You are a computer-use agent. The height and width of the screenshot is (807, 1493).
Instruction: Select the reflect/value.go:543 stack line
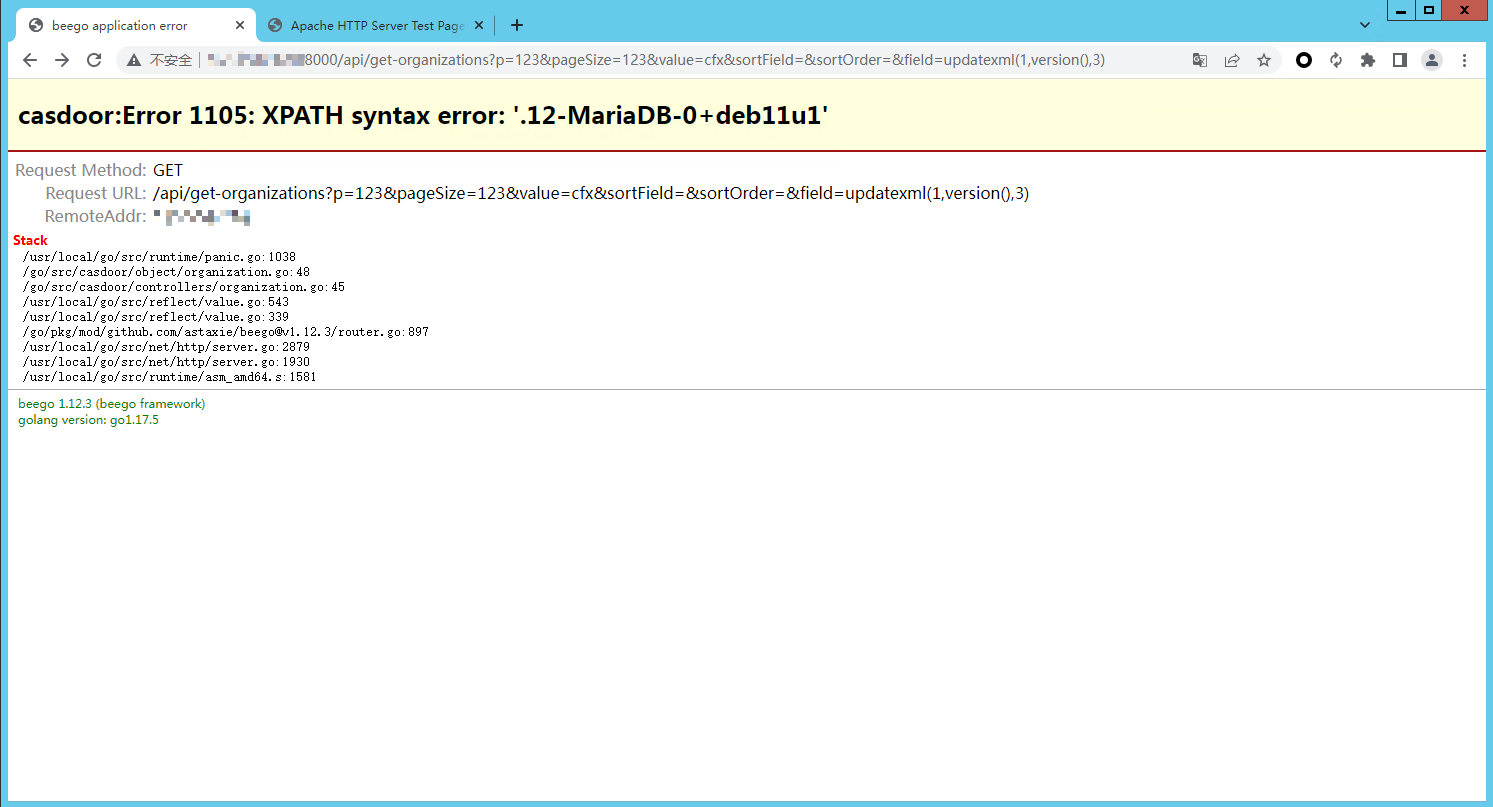point(155,302)
